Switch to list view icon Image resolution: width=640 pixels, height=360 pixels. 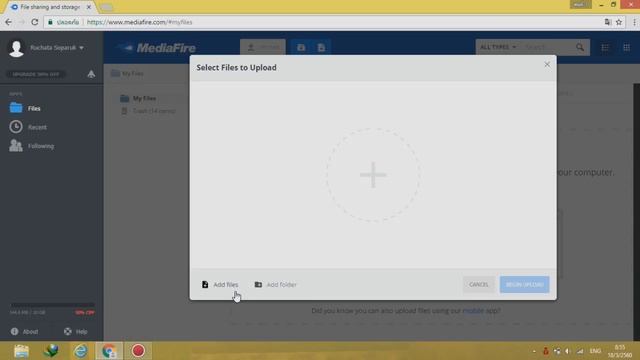[x=605, y=48]
